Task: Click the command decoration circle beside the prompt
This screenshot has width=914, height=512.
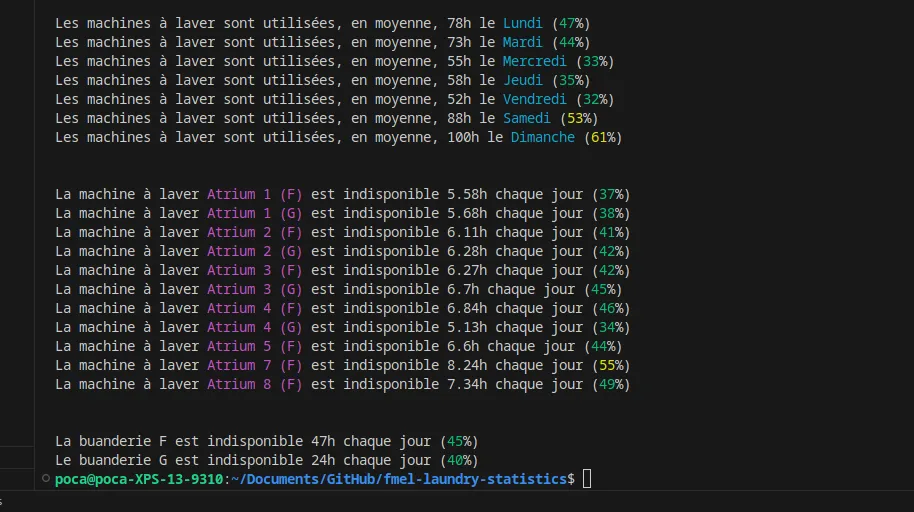Action: [x=46, y=480]
